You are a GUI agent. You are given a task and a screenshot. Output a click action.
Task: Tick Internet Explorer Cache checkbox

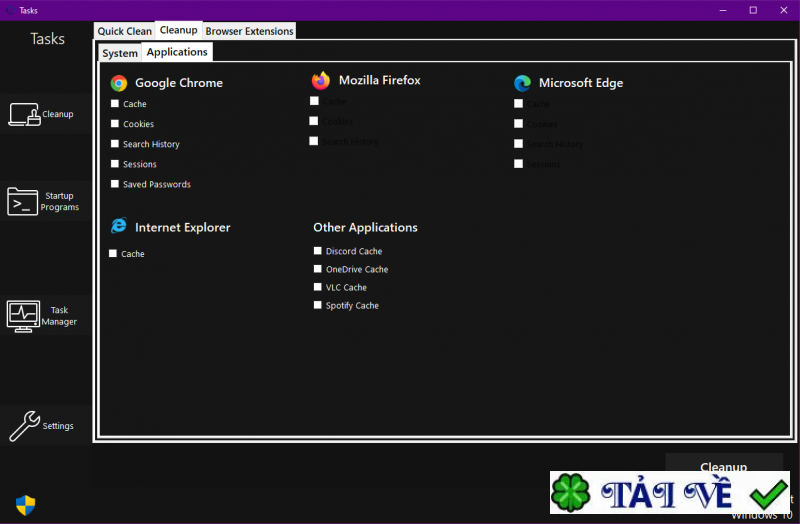click(113, 253)
